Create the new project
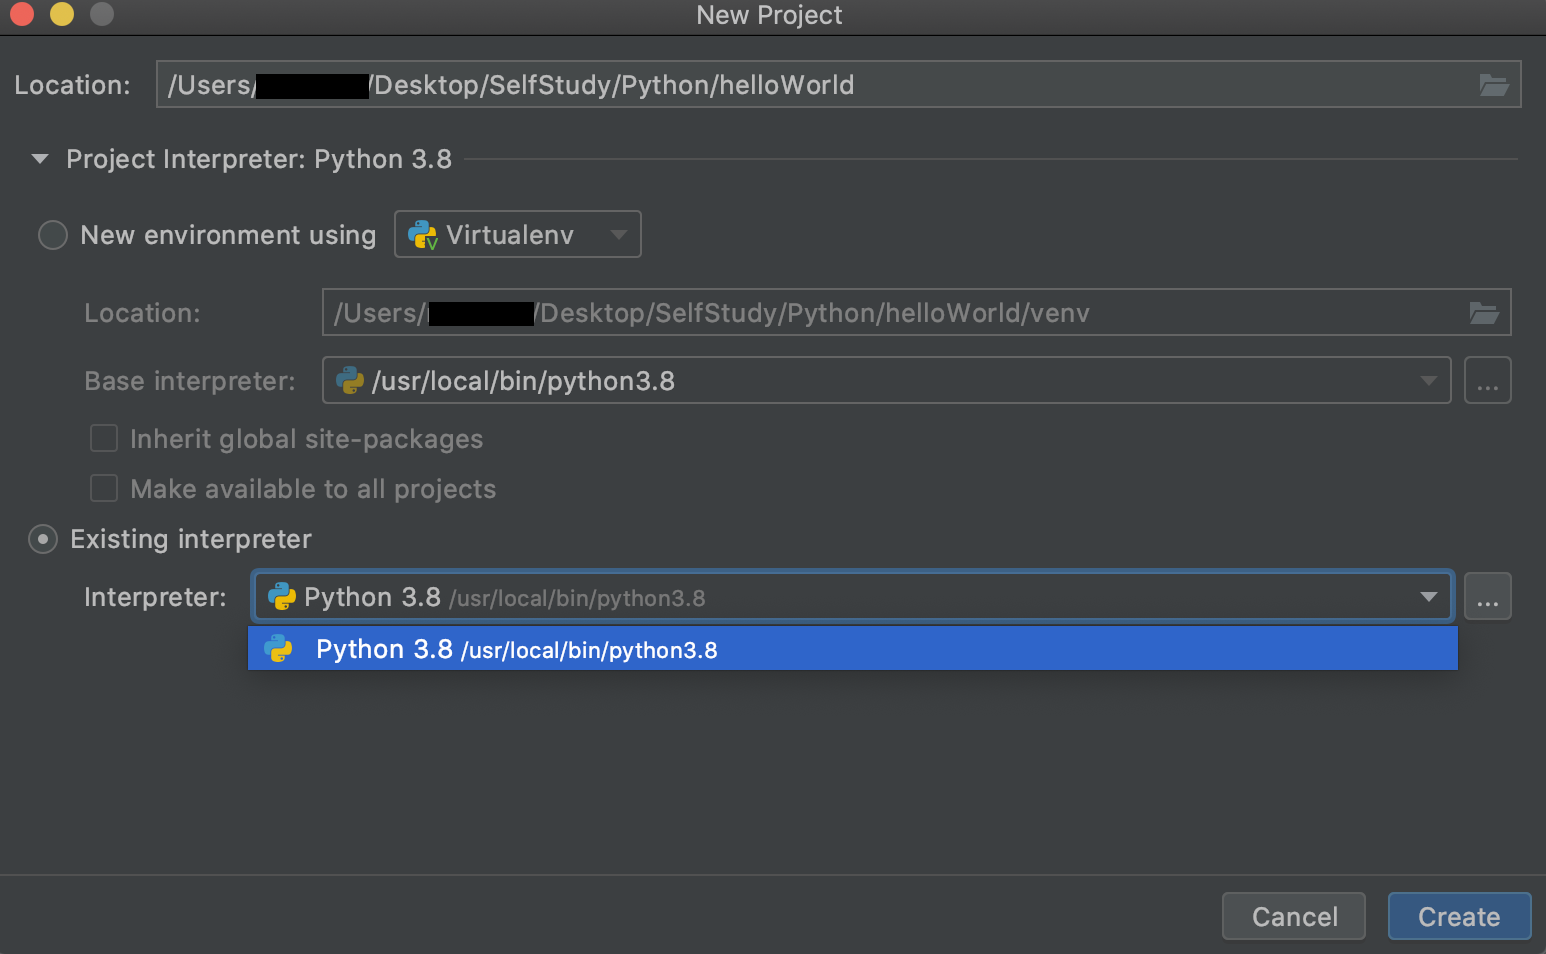This screenshot has width=1546, height=954. (x=1459, y=916)
